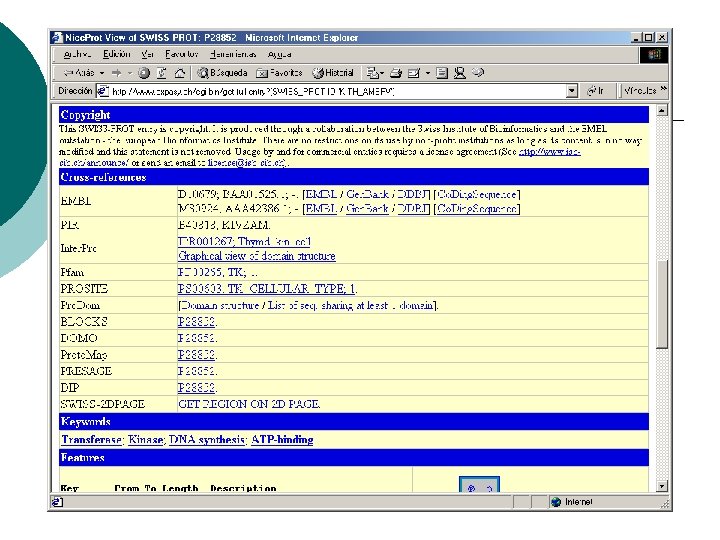This screenshot has width=720, height=540.
Task: Click the IE icon in the title bar
Action: point(57,38)
